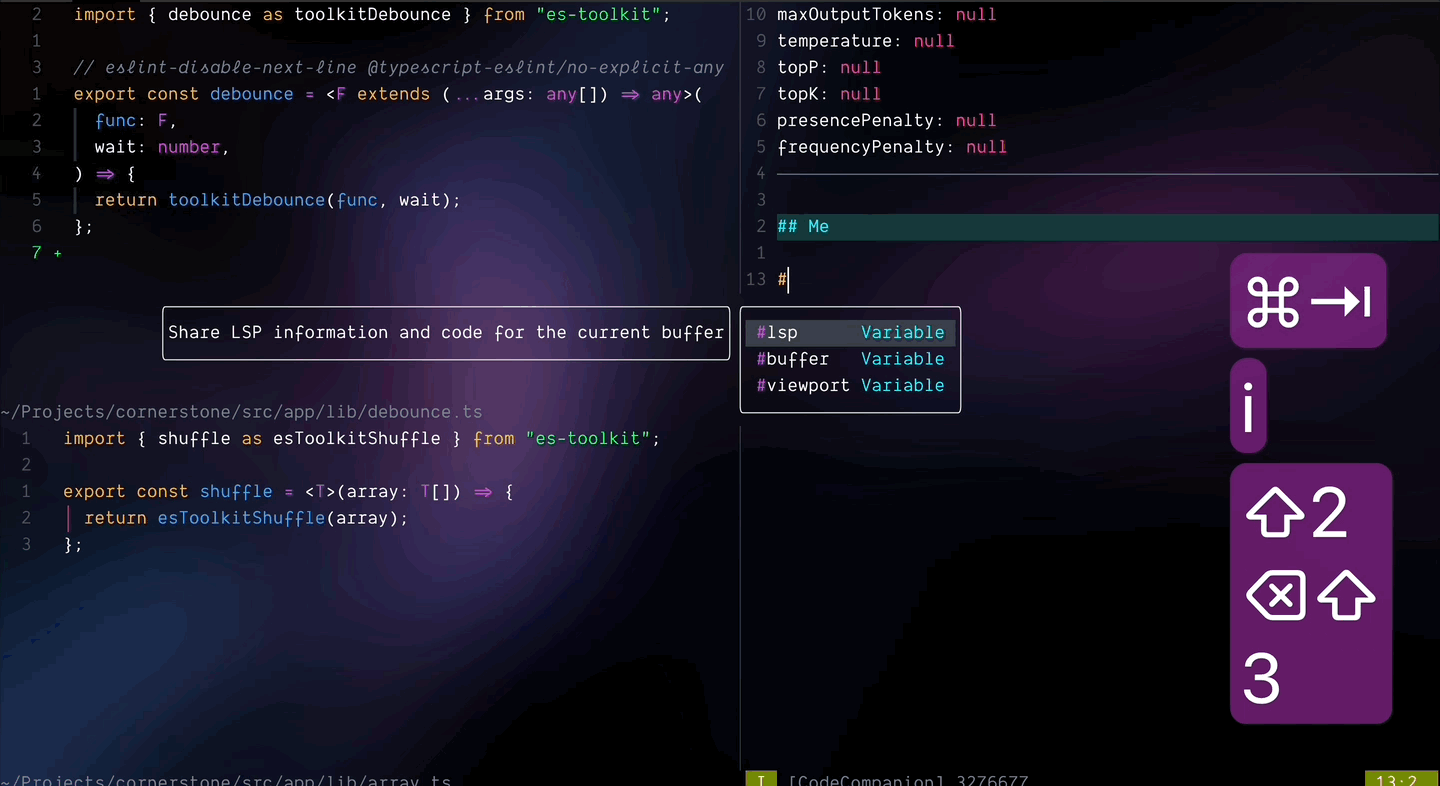Screen dimensions: 1440x786
Task: Click the debounce.ts file path label
Action: (x=242, y=411)
